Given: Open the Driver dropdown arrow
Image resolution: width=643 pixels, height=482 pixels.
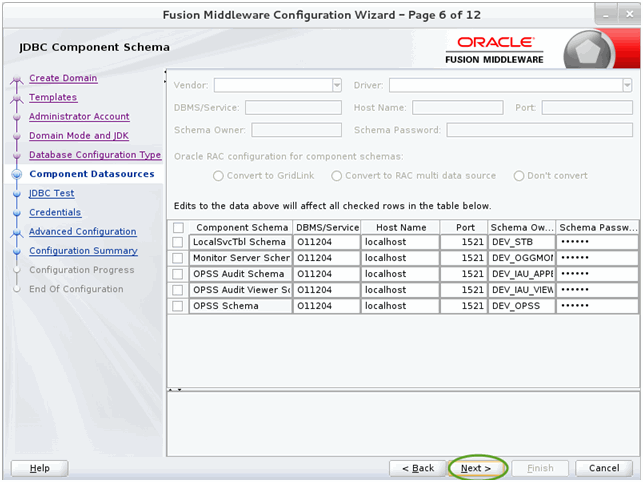Looking at the screenshot, I should [627, 85].
